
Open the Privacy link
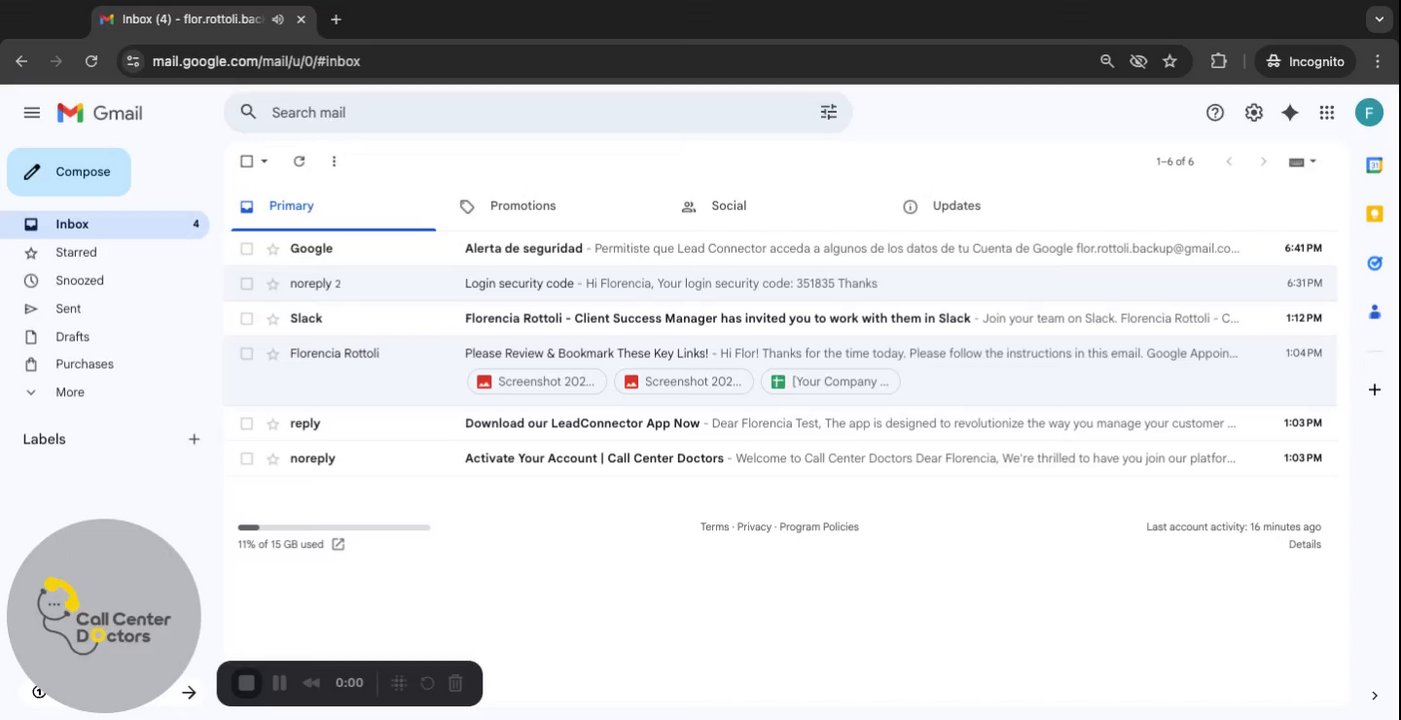click(x=754, y=527)
